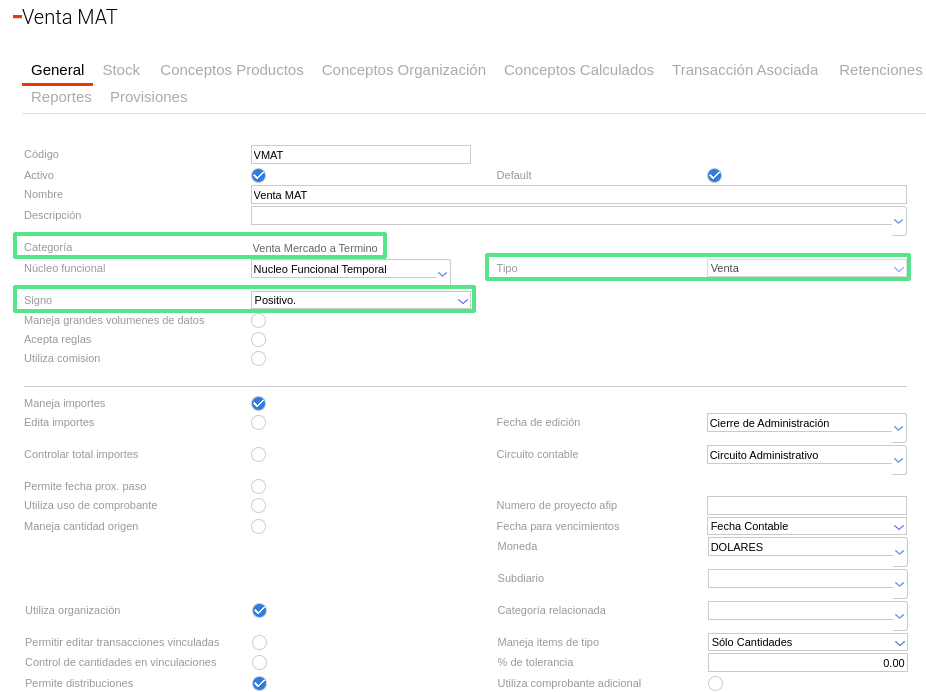This screenshot has width=926, height=692.
Task: Click the Numero de proyecto afip field
Action: [806, 506]
